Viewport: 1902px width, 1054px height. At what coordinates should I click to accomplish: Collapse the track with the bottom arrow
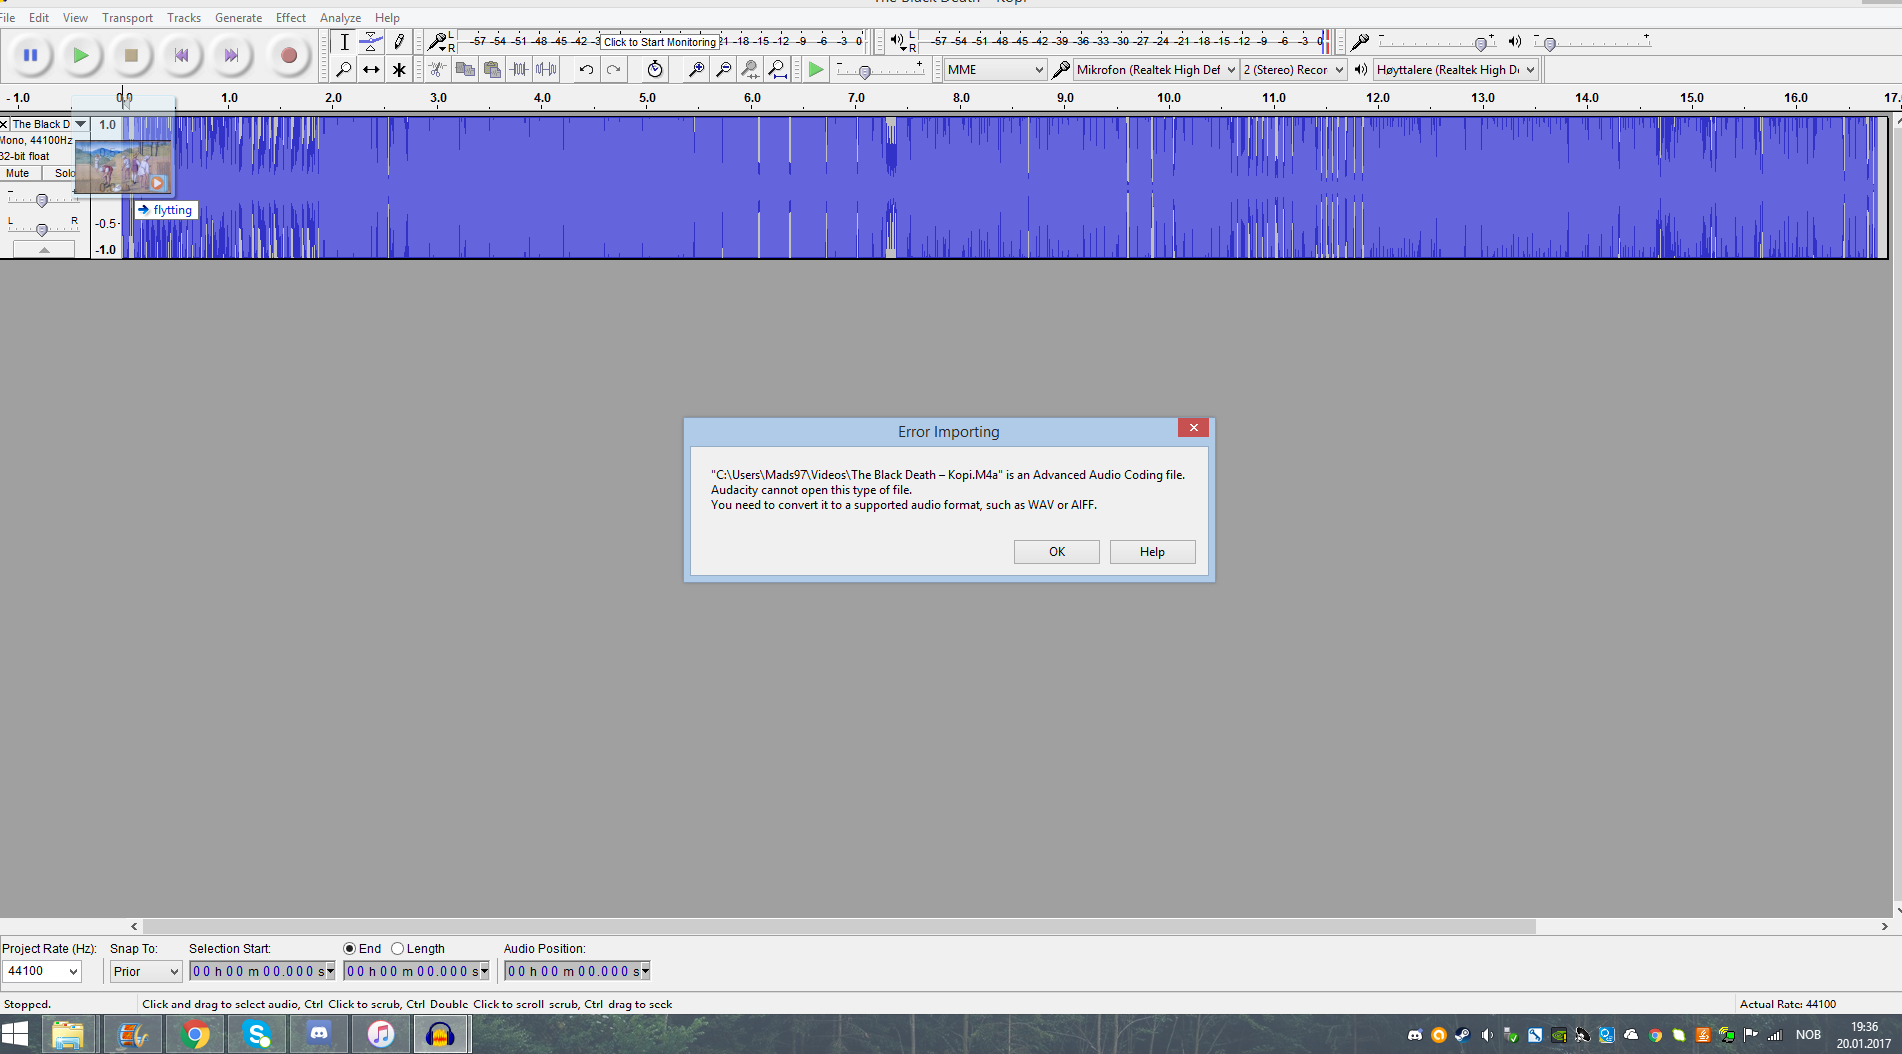coord(44,250)
